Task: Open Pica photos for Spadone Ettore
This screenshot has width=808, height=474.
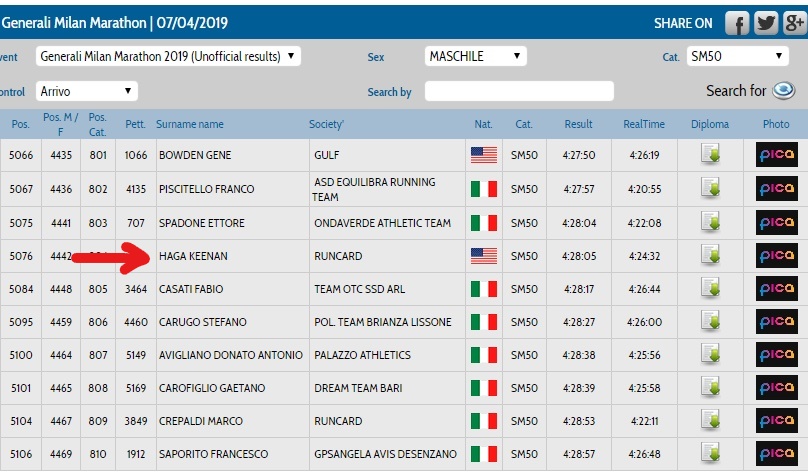Action: 777,223
